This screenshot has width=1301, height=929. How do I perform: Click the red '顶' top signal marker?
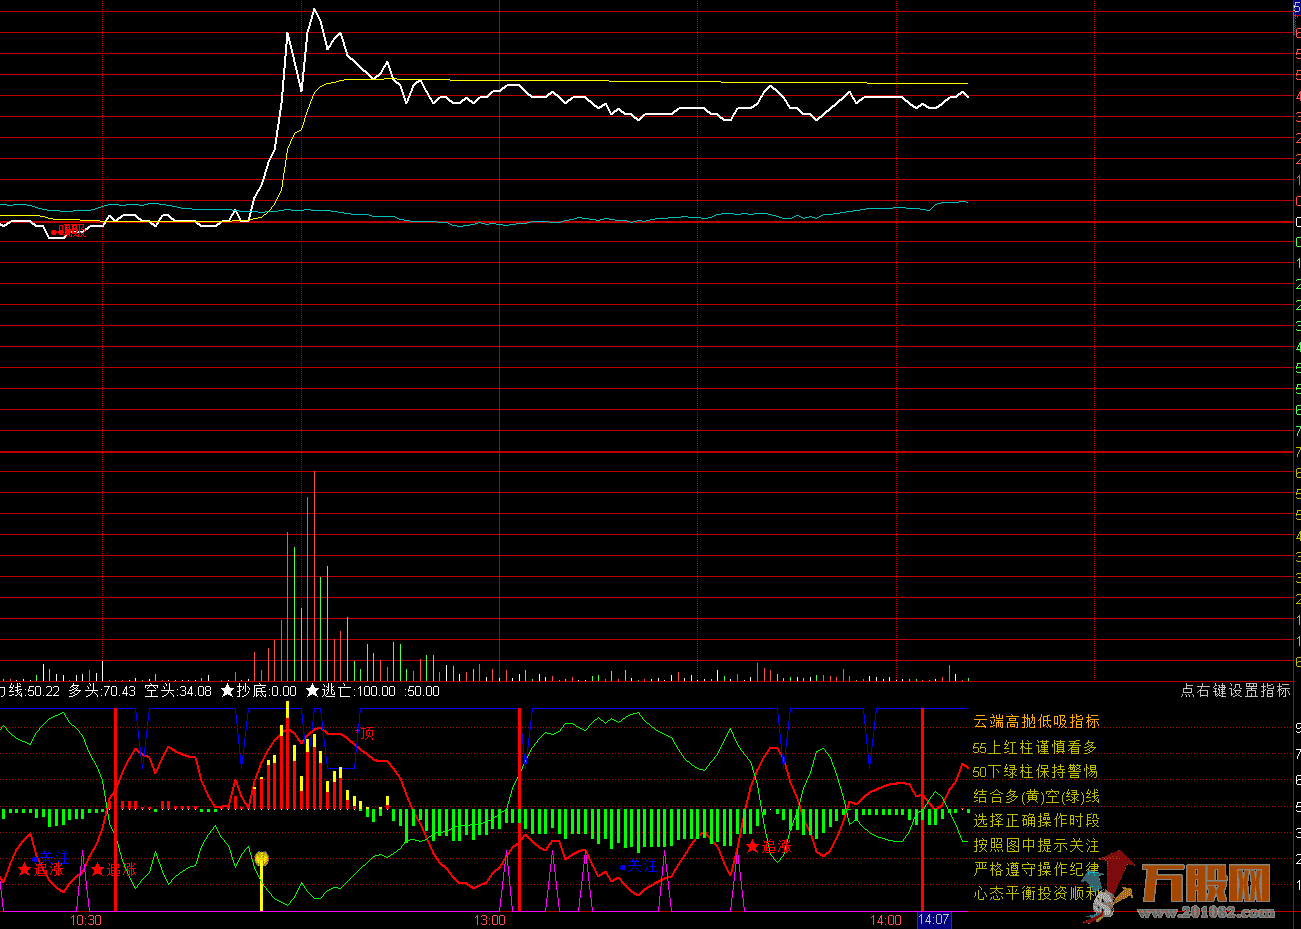365,734
